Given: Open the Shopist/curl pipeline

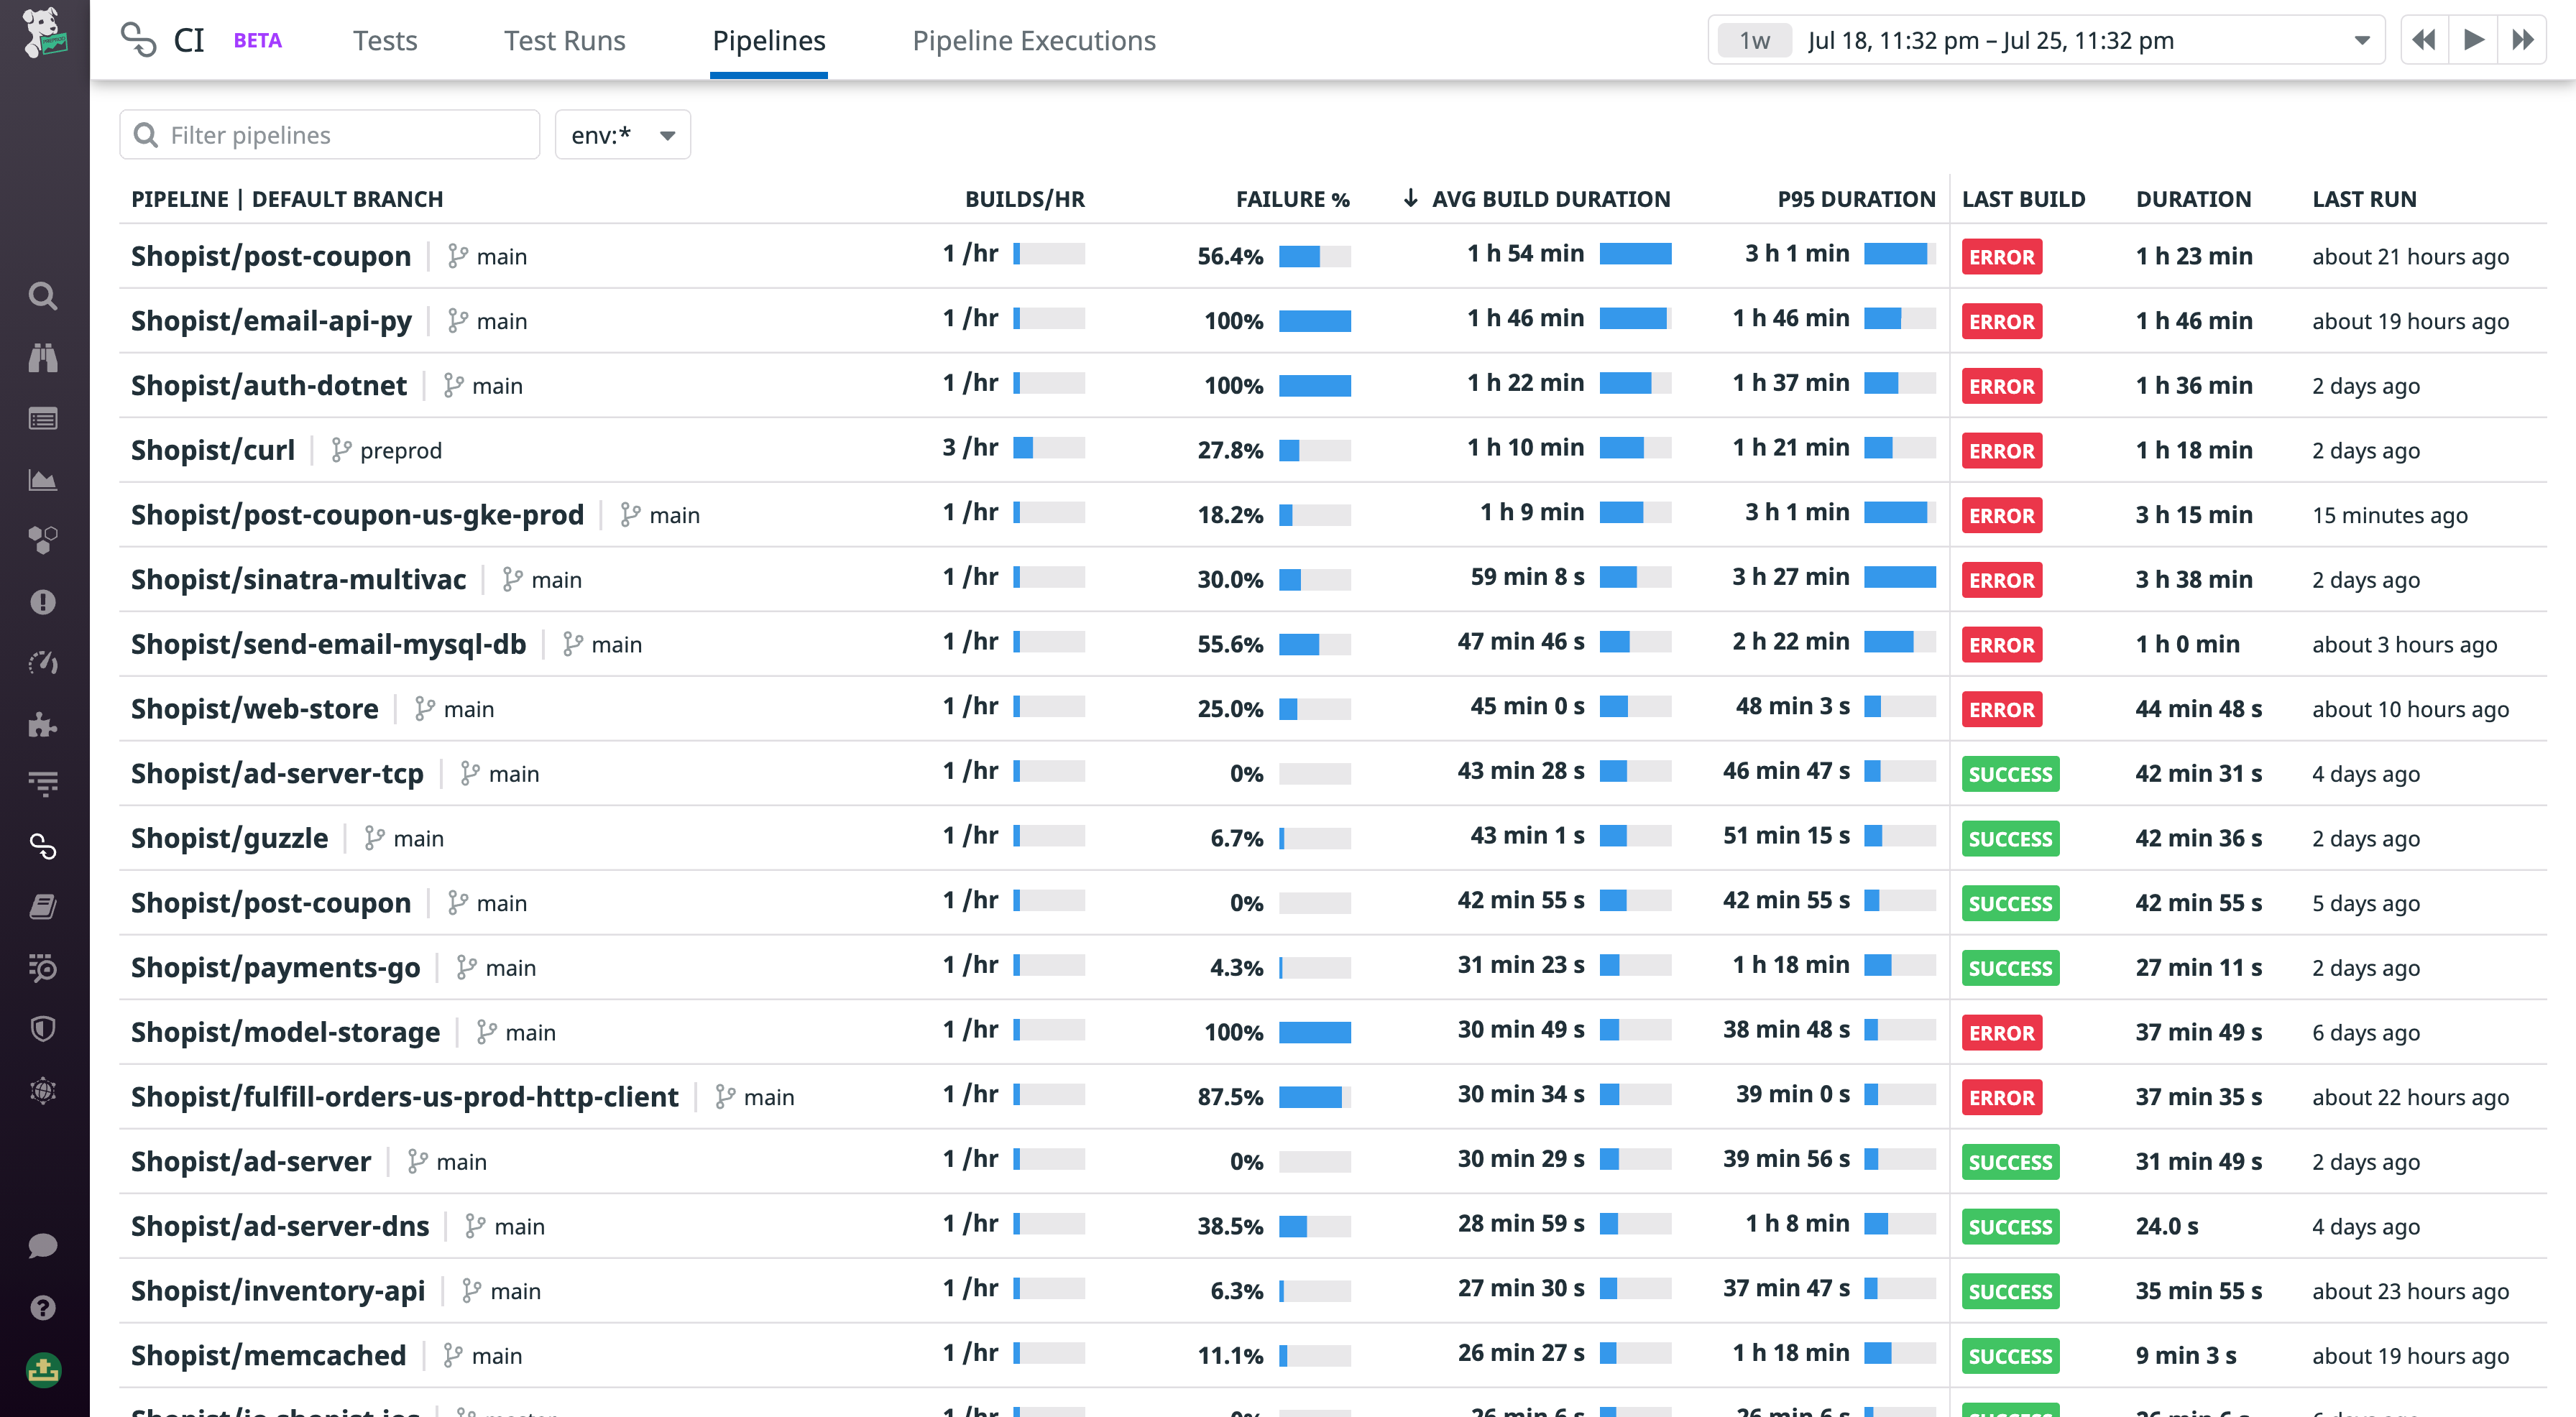Looking at the screenshot, I should (x=213, y=449).
